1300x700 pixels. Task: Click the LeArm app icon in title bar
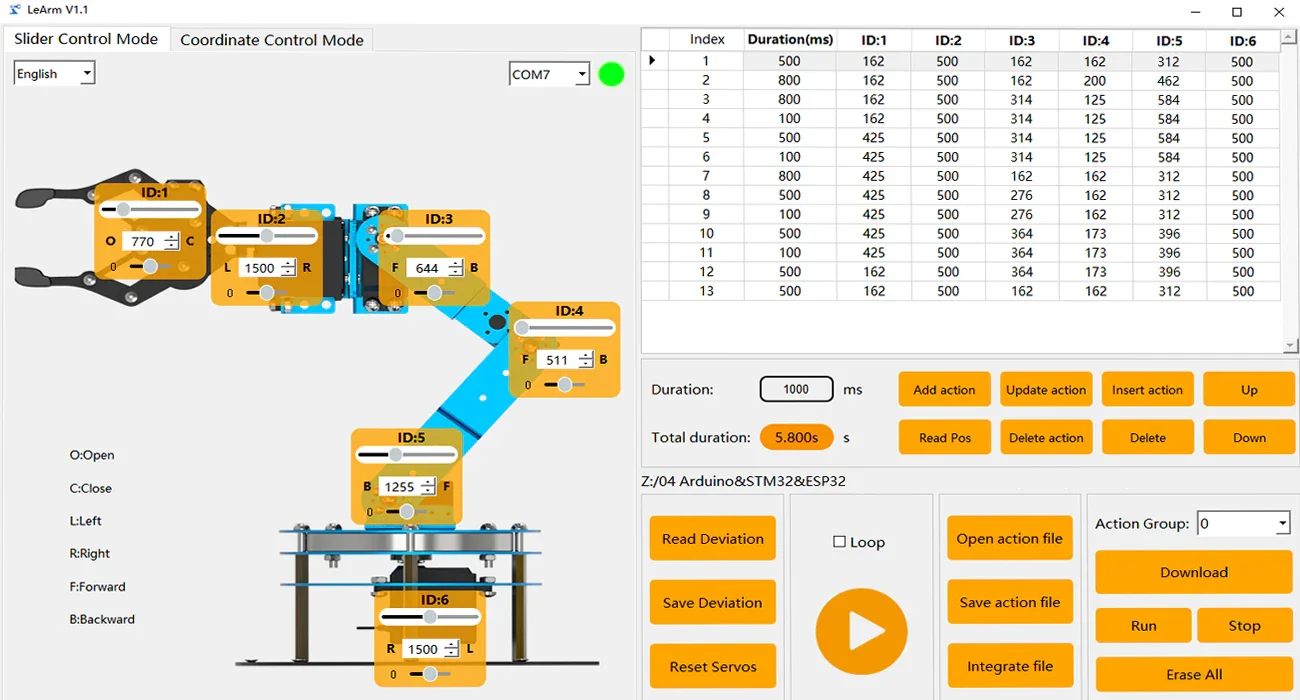14,10
